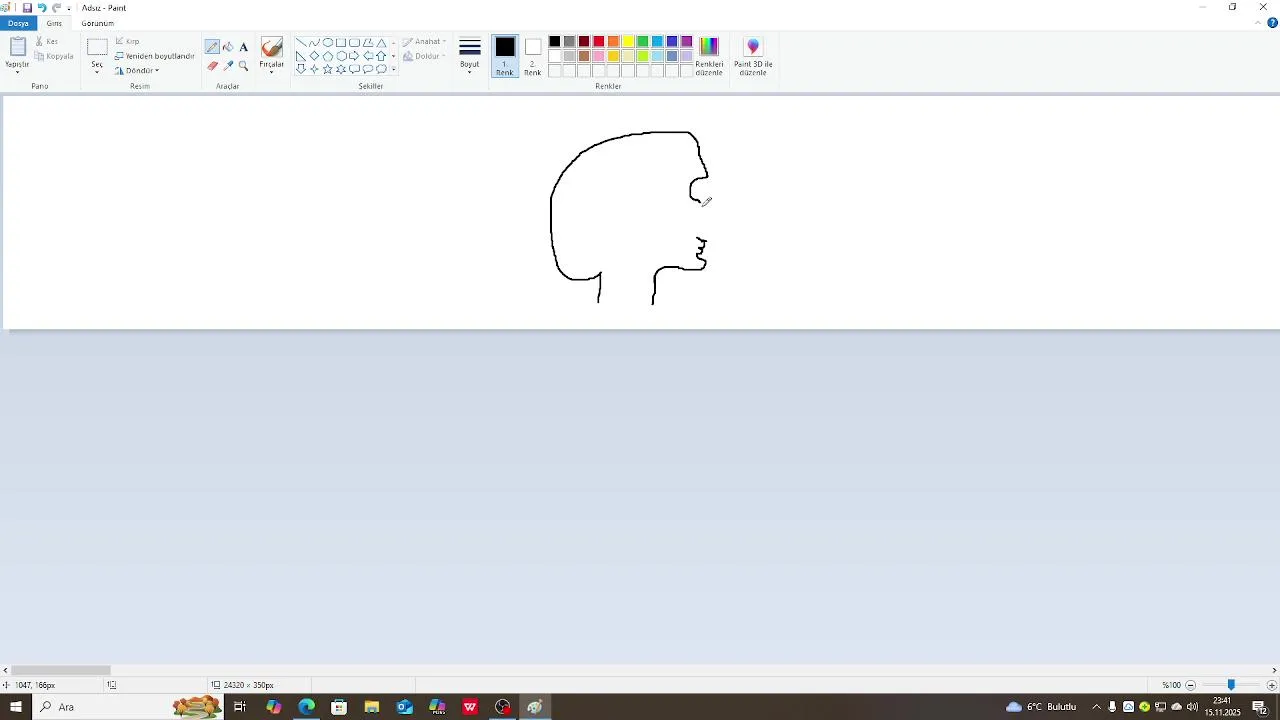Click the Redo arrow in title bar
The image size is (1280, 720).
[57, 7]
